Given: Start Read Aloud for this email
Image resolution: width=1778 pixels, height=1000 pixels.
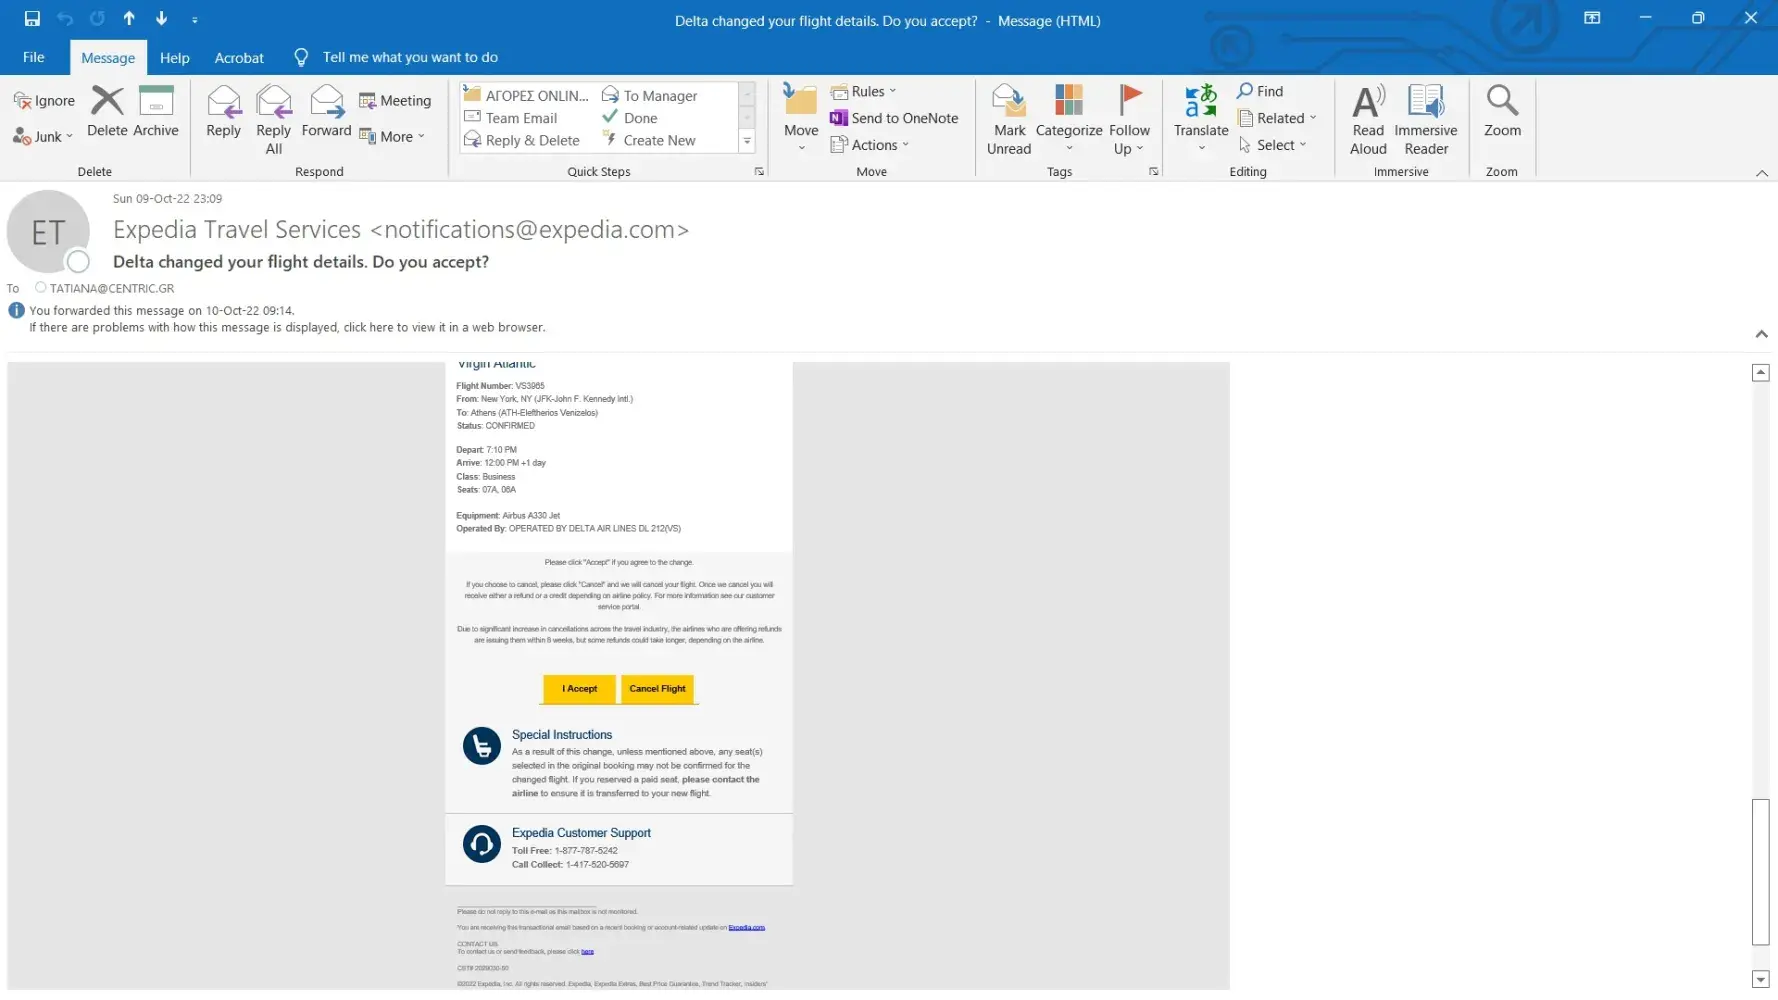Looking at the screenshot, I should click(x=1367, y=119).
